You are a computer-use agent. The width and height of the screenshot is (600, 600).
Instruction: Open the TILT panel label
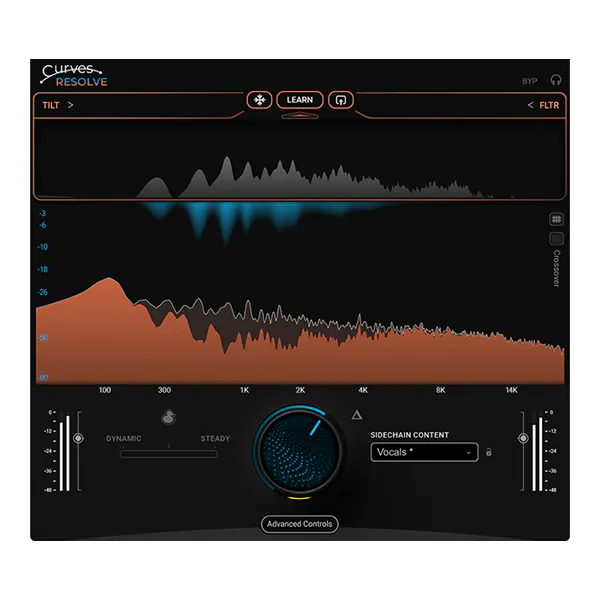click(x=51, y=105)
